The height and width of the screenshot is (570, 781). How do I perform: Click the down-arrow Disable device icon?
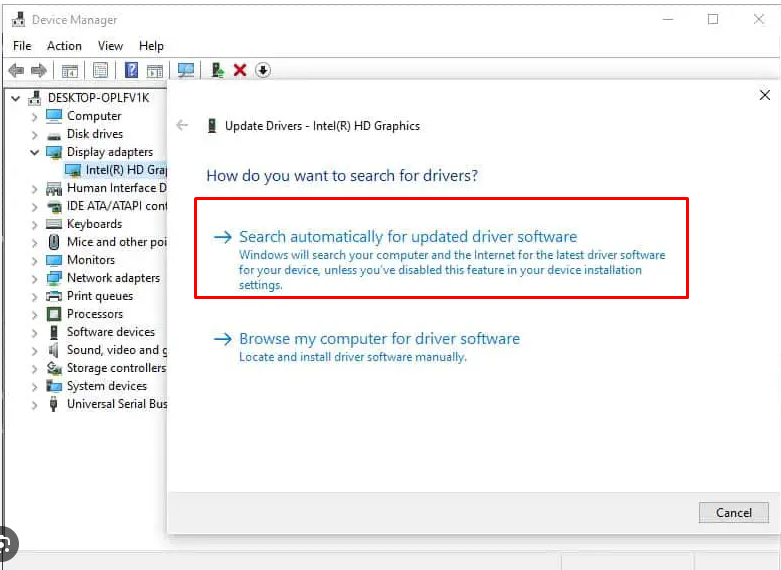click(263, 70)
